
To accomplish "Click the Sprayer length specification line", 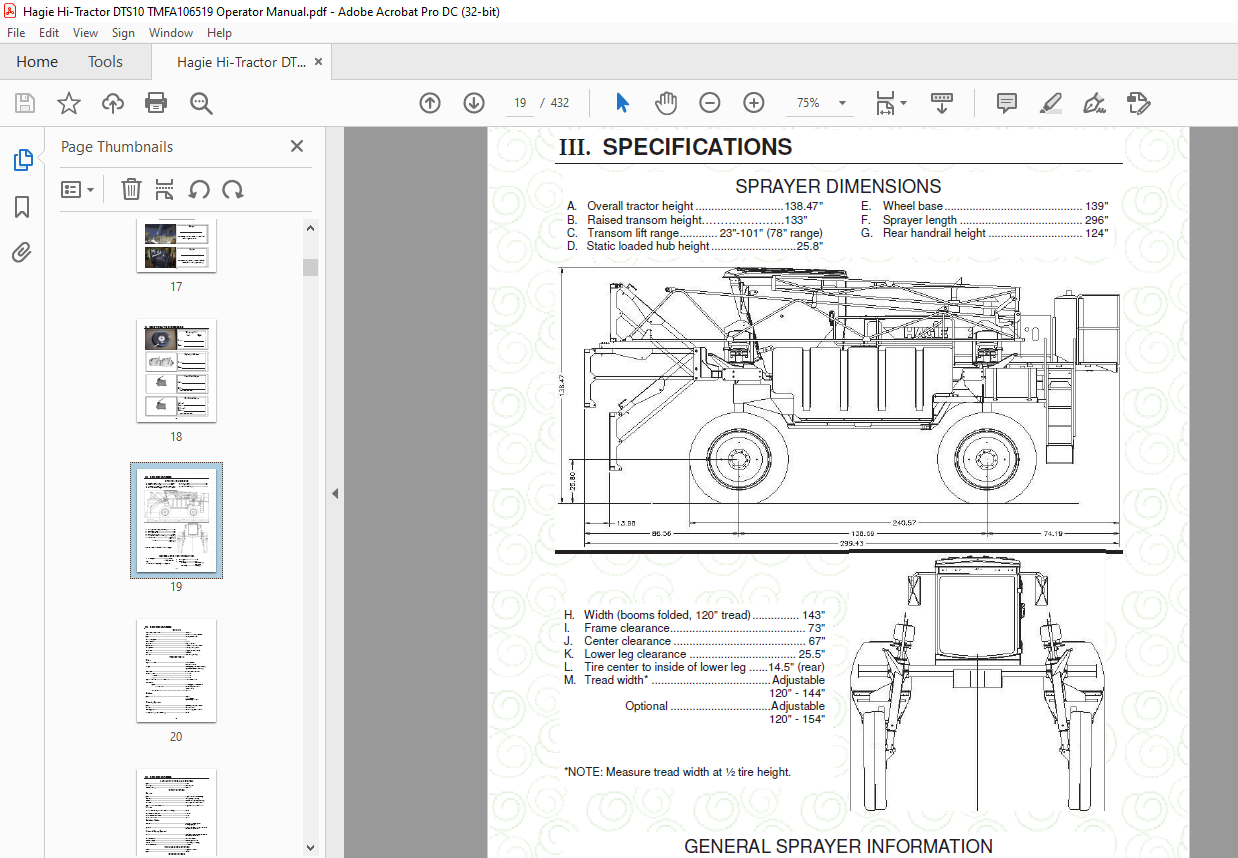I will tap(985, 220).
